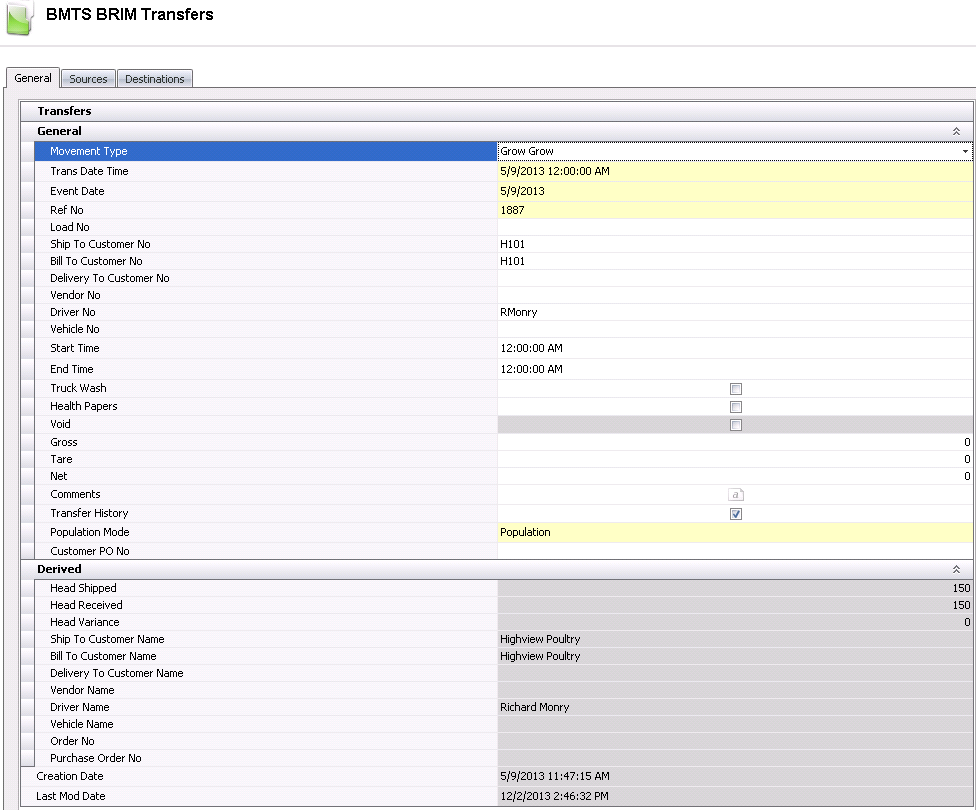Collapse the General section
This screenshot has width=976, height=810.
pos(956,131)
